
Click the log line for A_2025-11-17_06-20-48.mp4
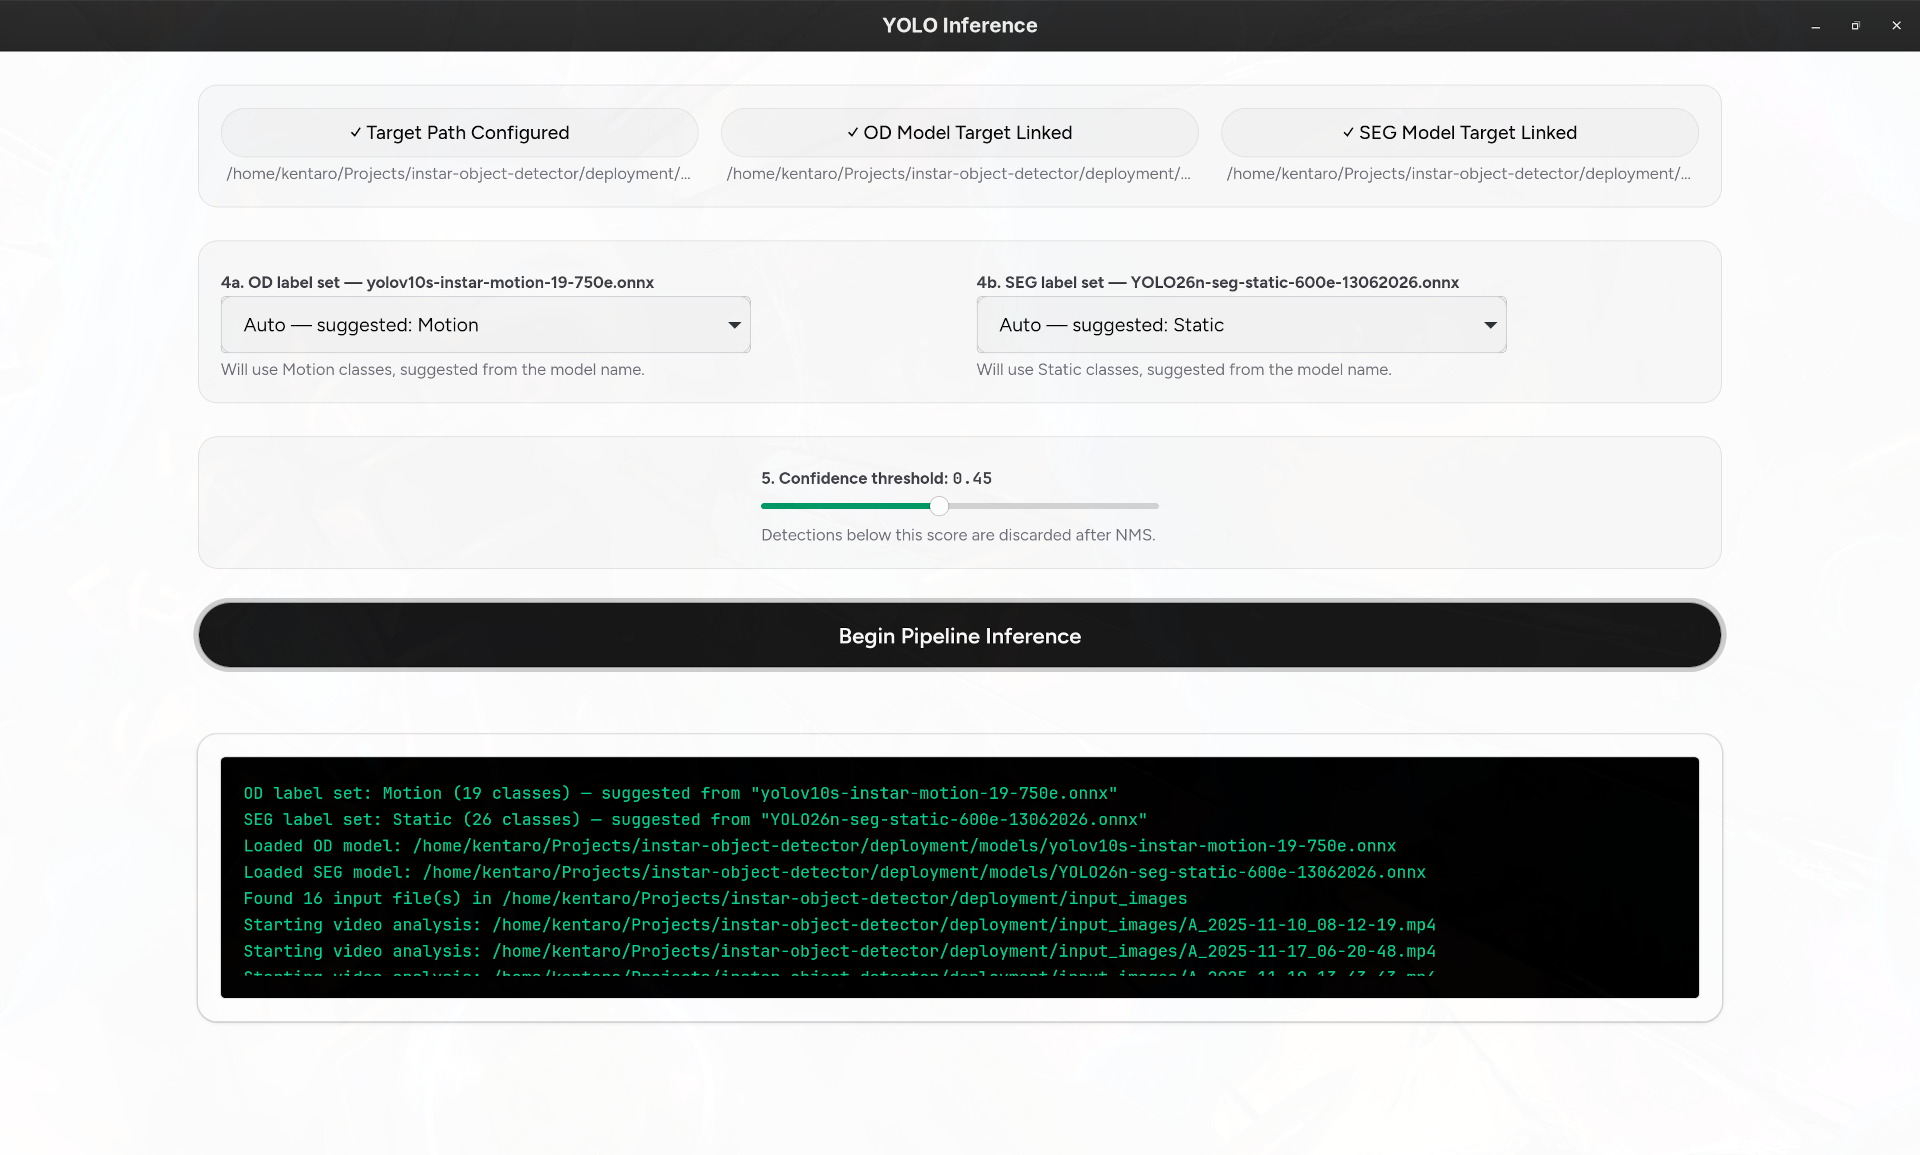840,951
